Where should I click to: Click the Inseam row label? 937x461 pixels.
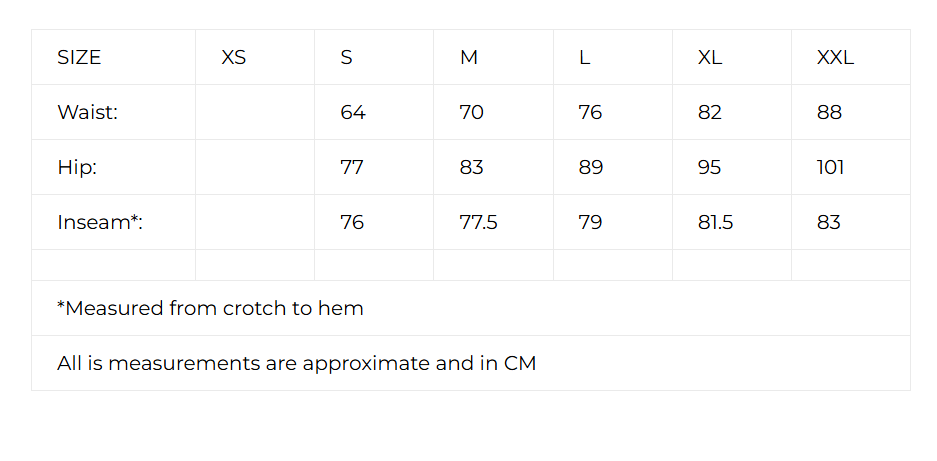(x=100, y=222)
